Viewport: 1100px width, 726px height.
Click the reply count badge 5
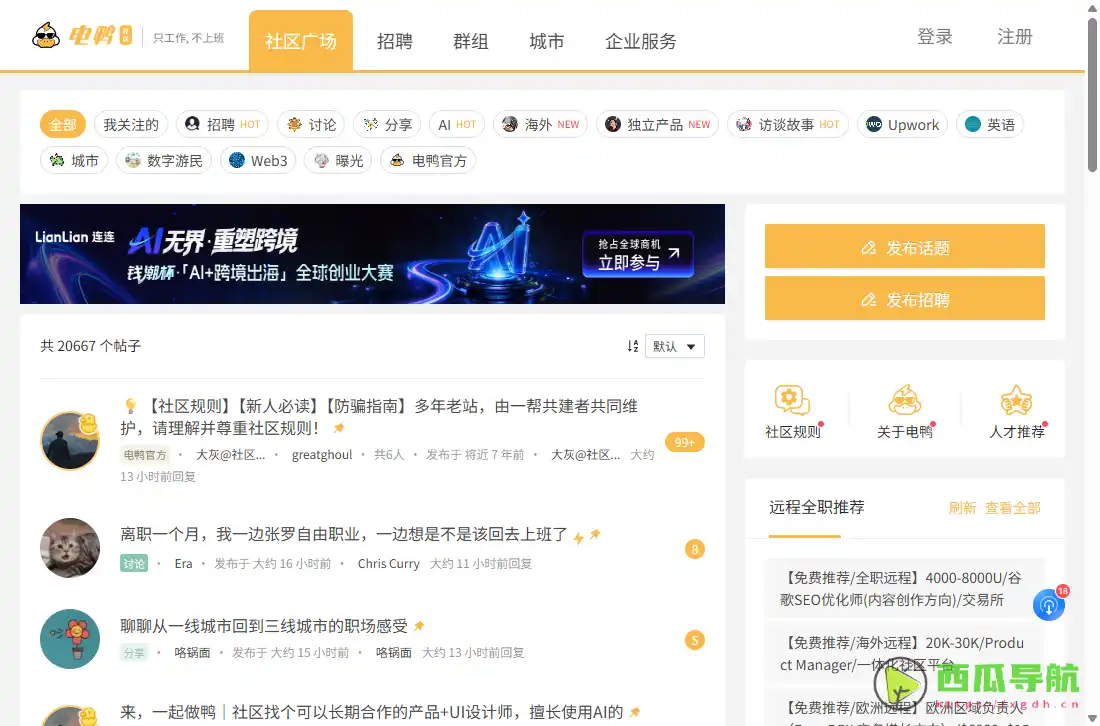click(695, 640)
